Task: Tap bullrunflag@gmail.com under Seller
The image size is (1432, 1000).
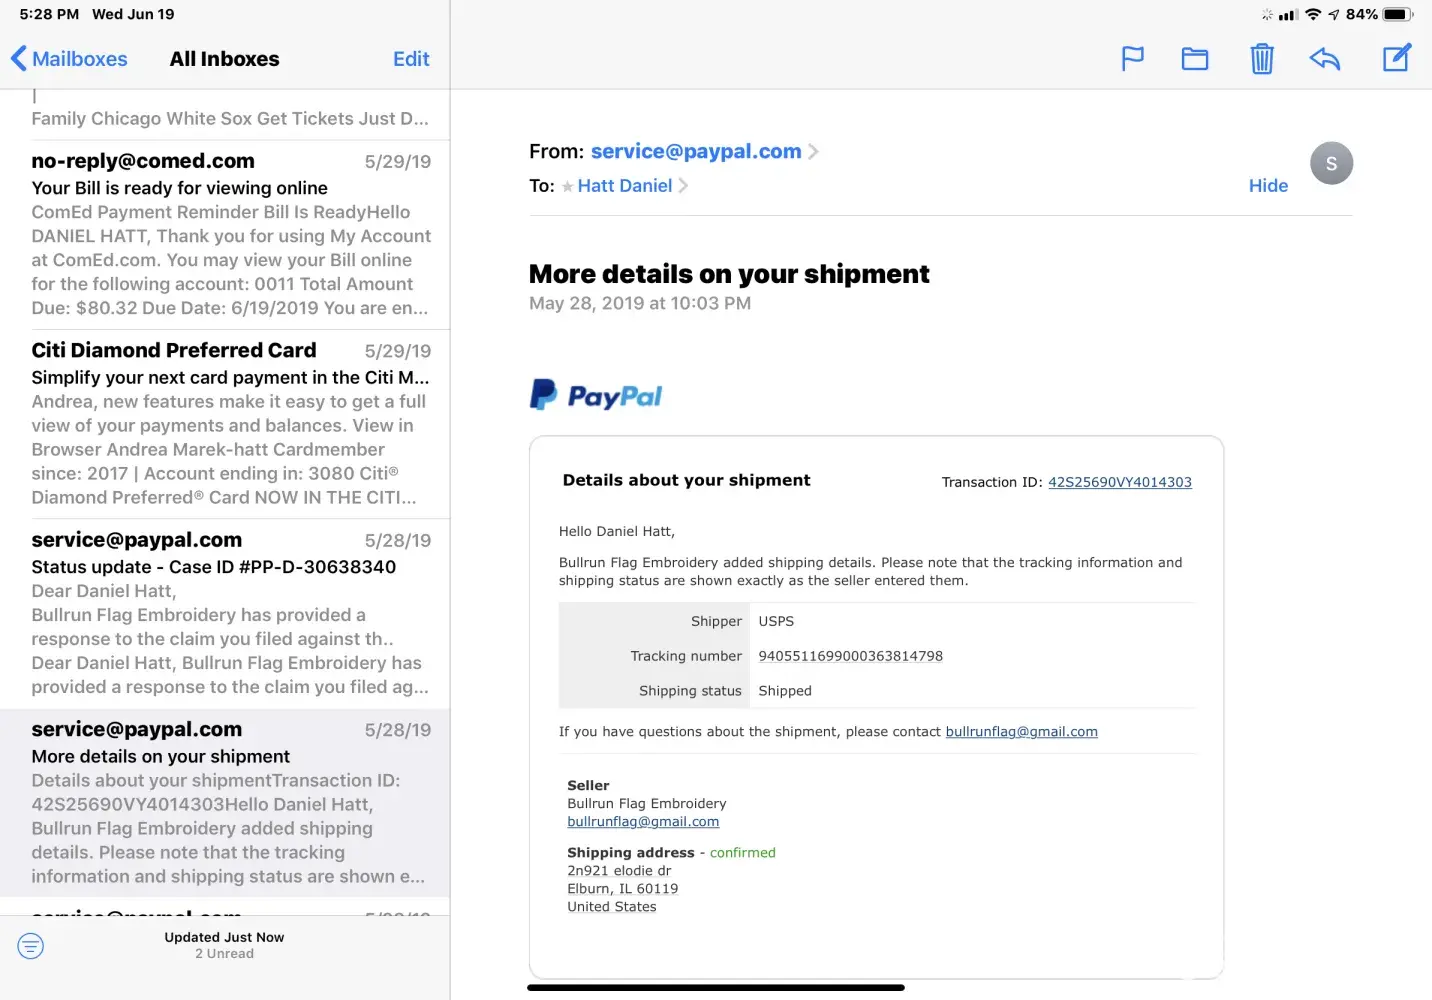Action: pos(643,822)
